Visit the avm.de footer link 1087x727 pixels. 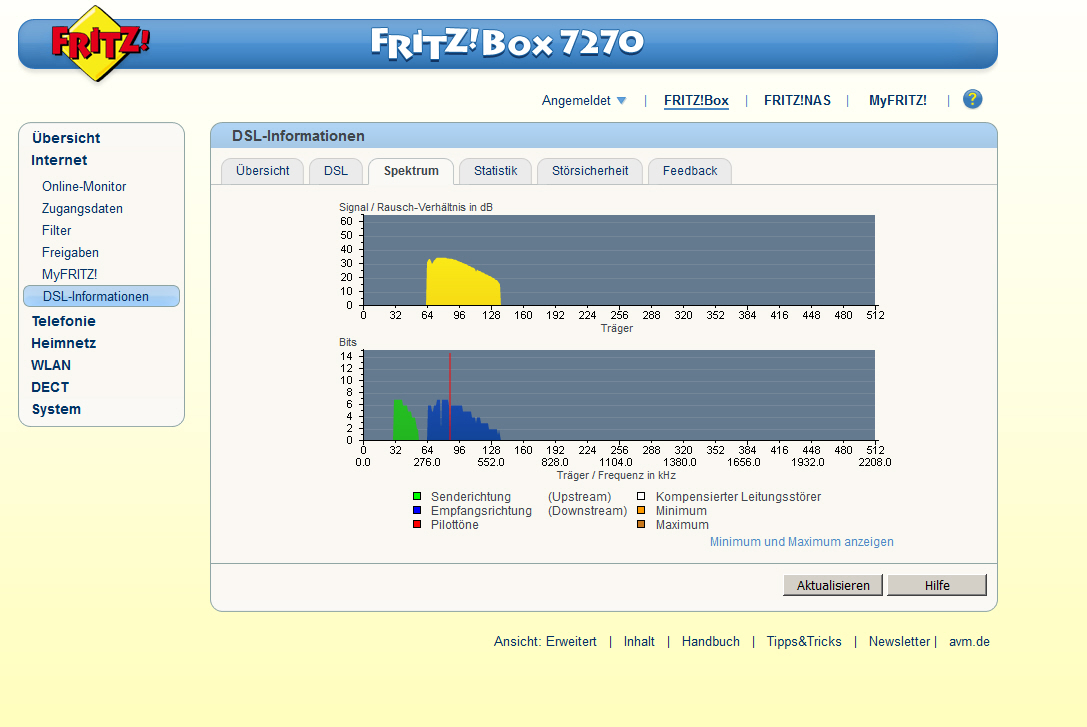point(969,641)
